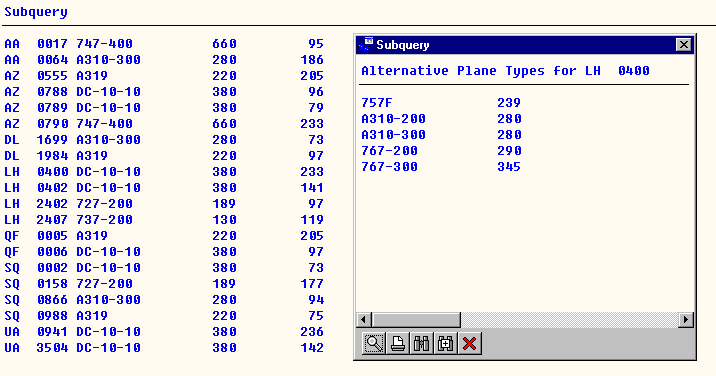
Task: Click plane type 737-200 in flight list
Action: click(x=104, y=220)
